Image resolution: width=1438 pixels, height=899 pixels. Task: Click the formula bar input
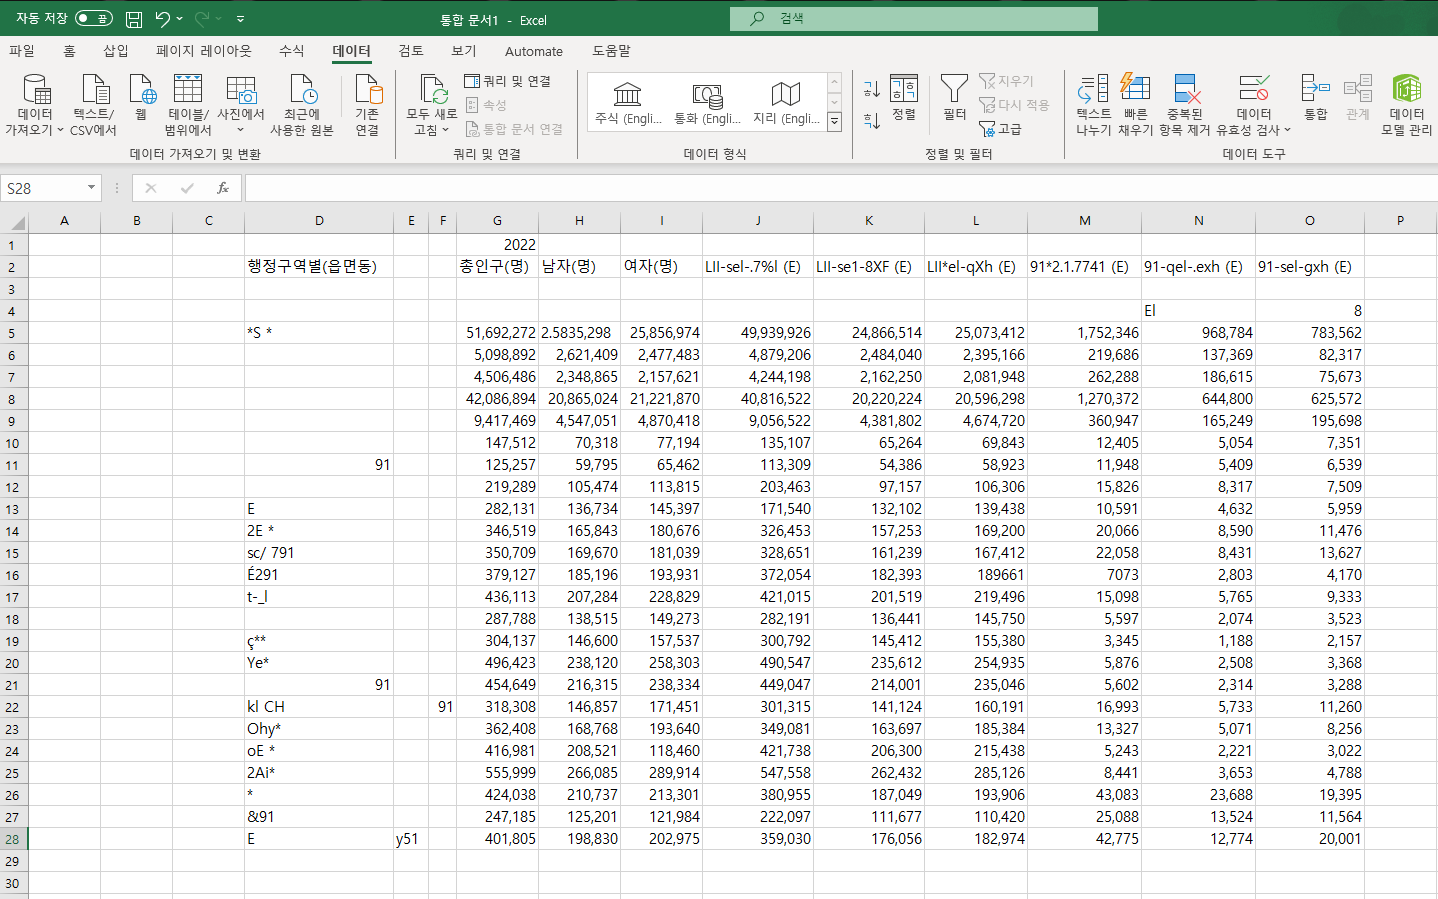pos(840,188)
